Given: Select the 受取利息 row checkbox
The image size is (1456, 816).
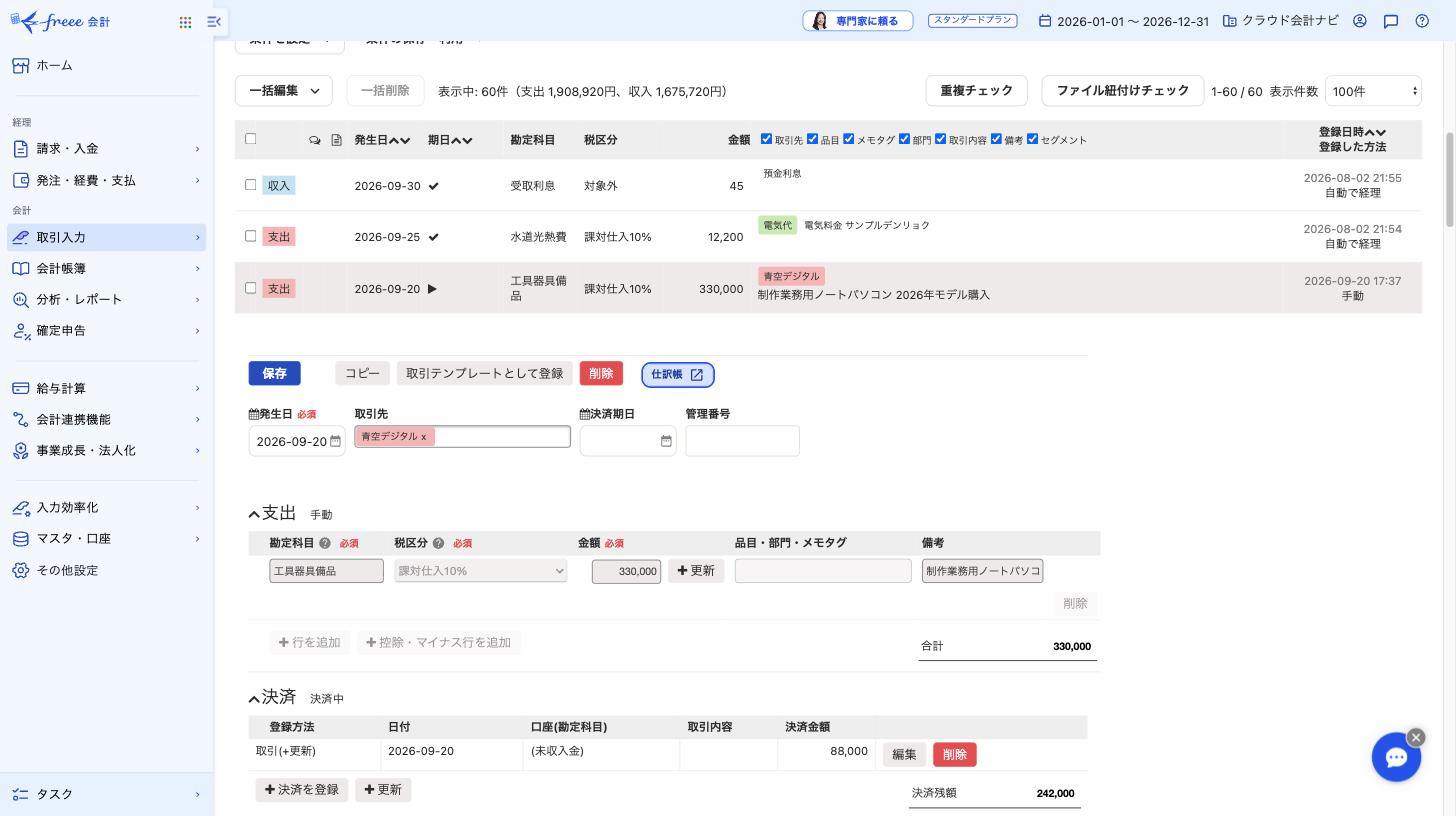Looking at the screenshot, I should tap(250, 185).
